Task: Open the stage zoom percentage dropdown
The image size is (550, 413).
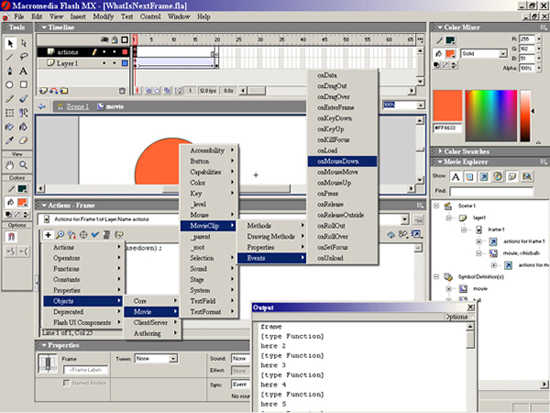Action: pos(421,105)
